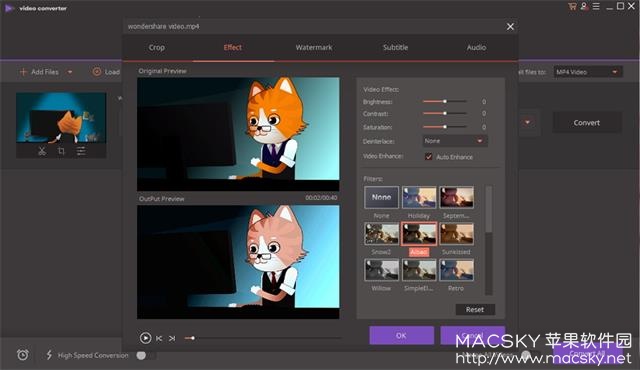Switch to the Watermark tab

point(314,47)
